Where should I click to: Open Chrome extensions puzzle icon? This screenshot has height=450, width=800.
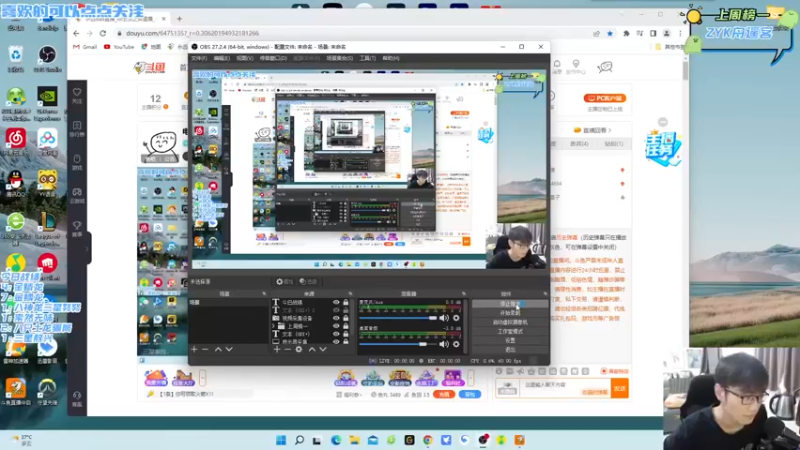(626, 34)
